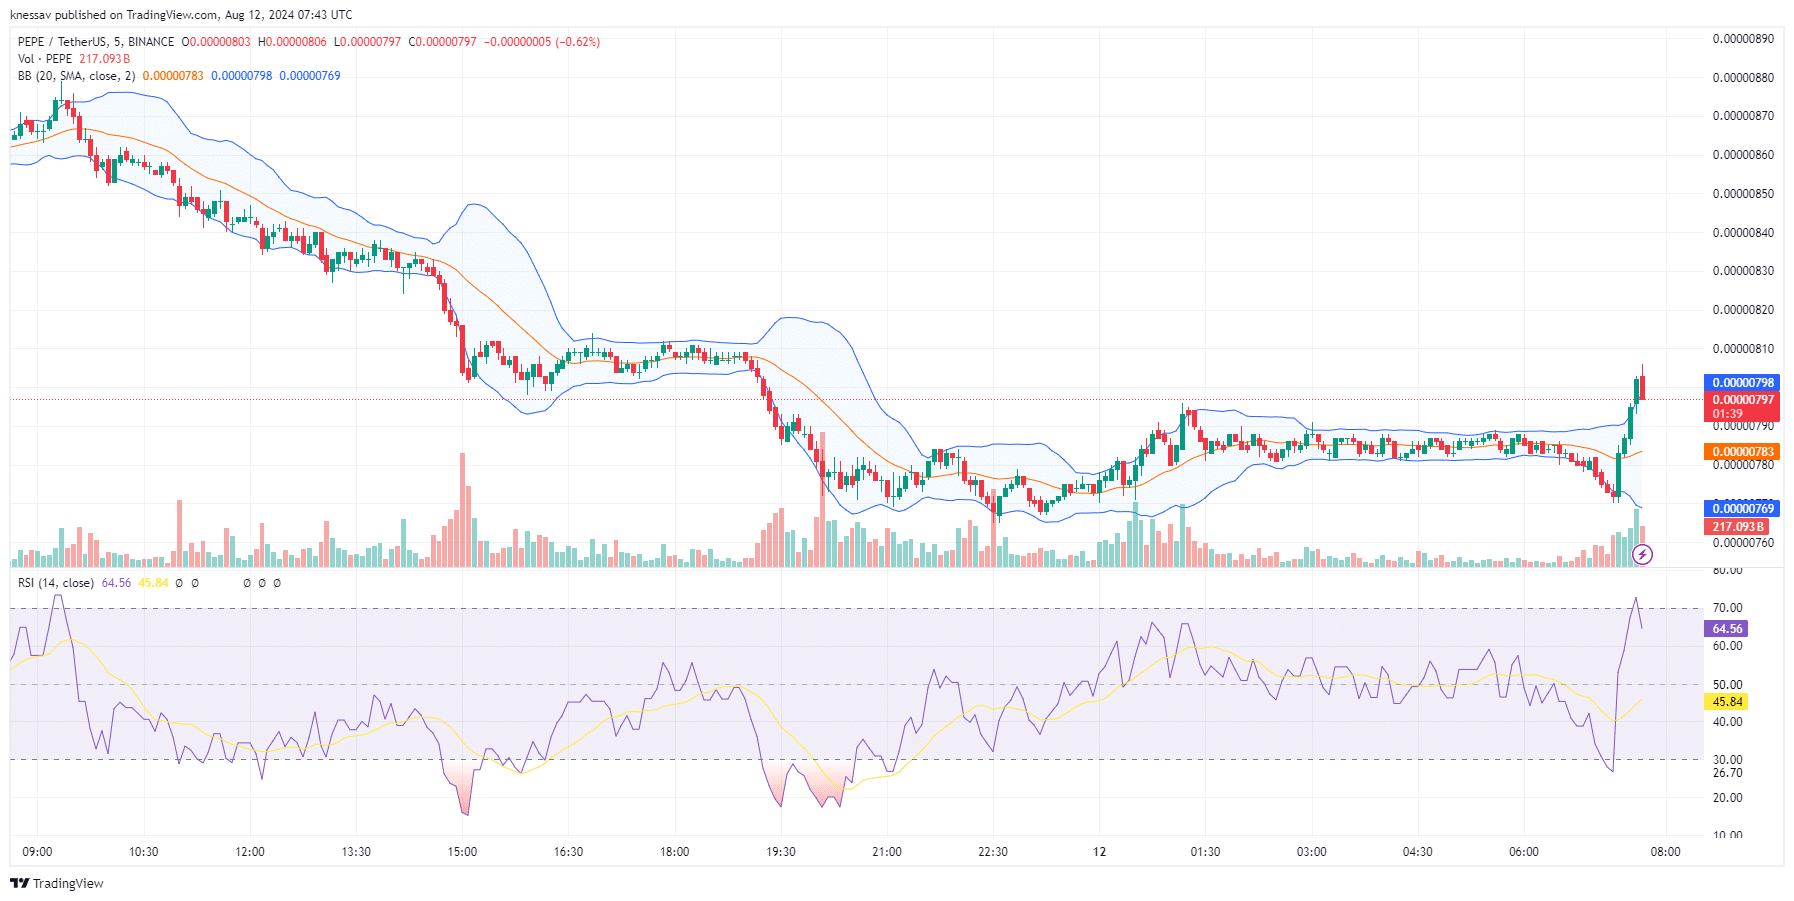
Task: Click the low value L0.00000797 in legend
Action: pos(367,42)
